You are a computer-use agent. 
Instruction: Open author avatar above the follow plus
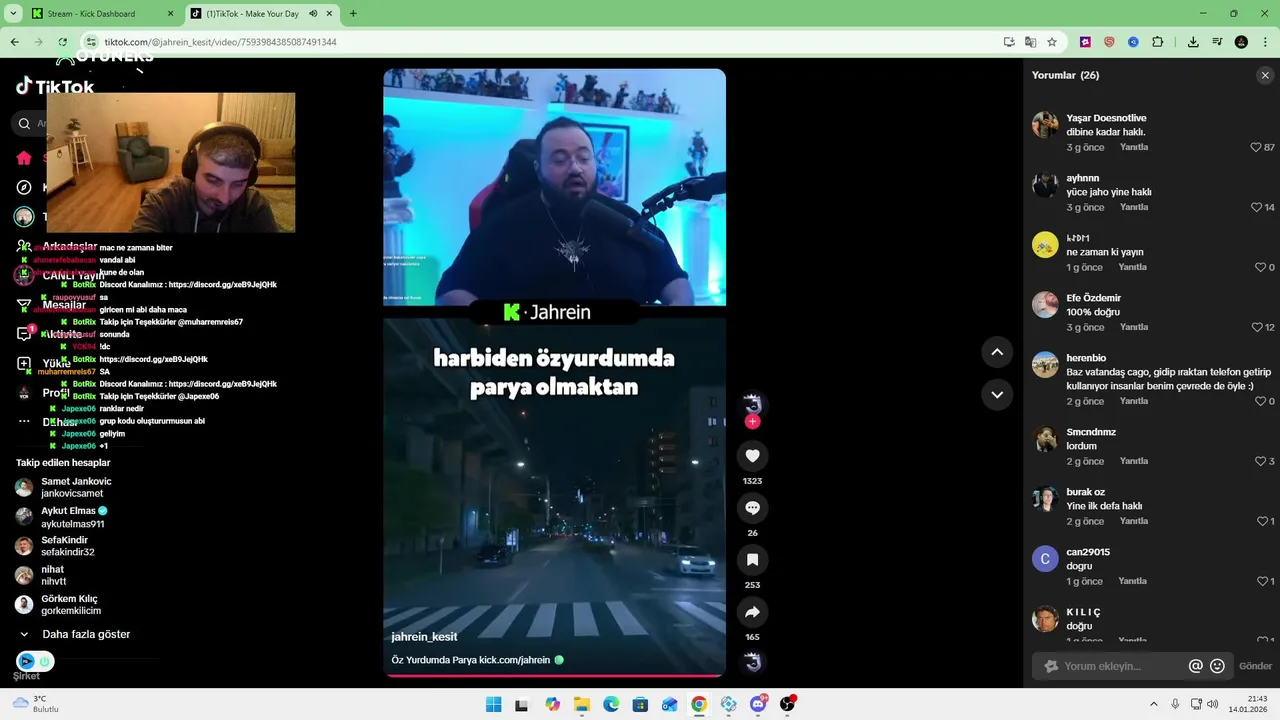pyautogui.click(x=752, y=404)
